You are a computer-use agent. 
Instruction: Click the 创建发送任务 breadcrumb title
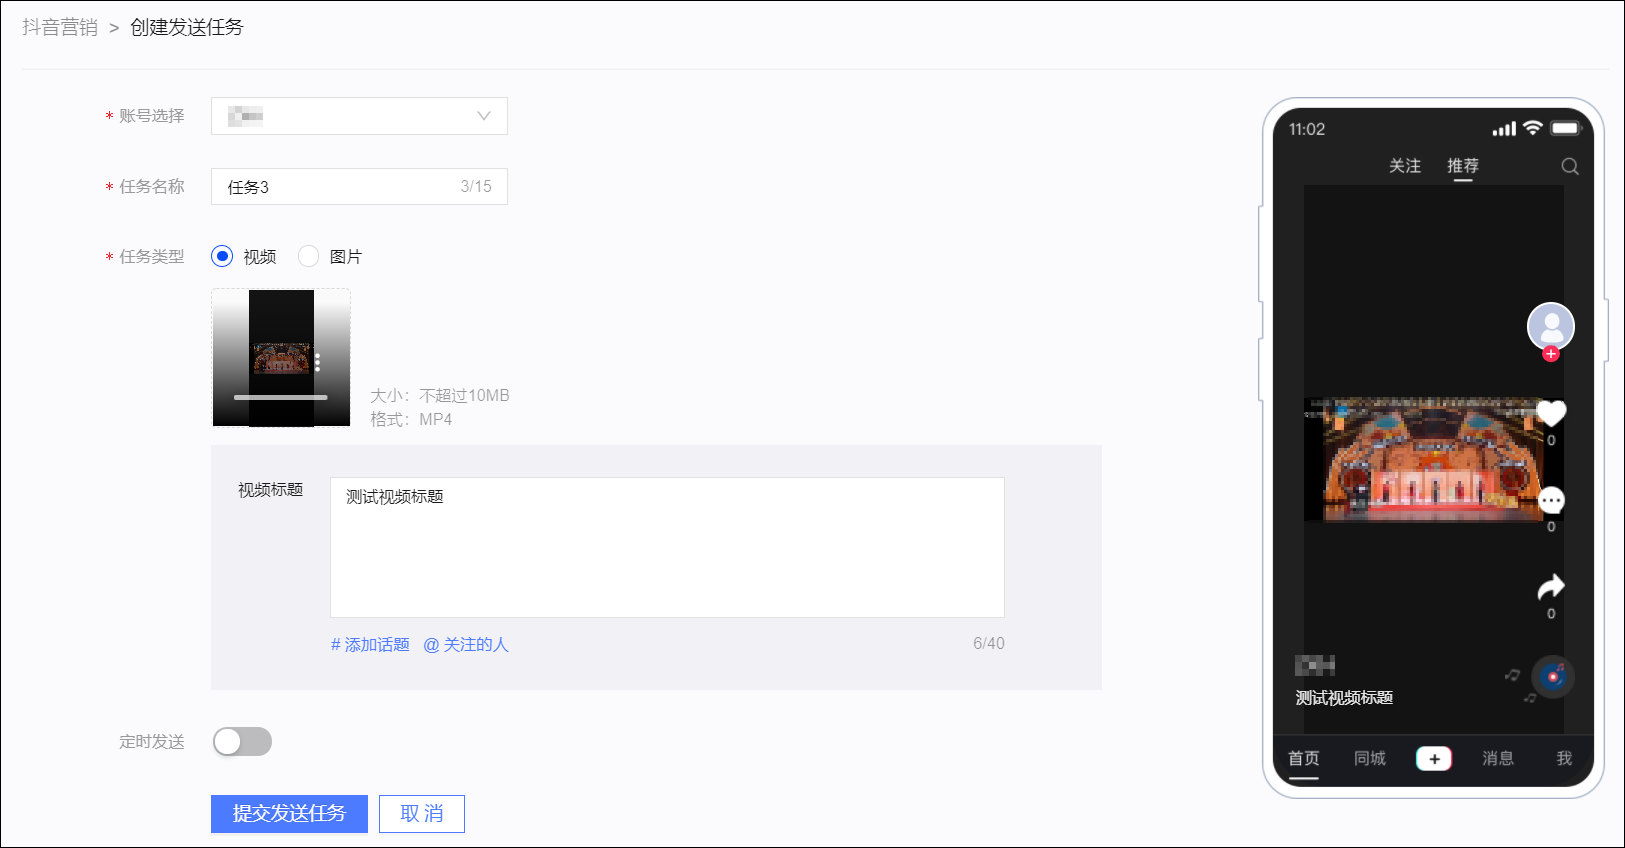187,27
